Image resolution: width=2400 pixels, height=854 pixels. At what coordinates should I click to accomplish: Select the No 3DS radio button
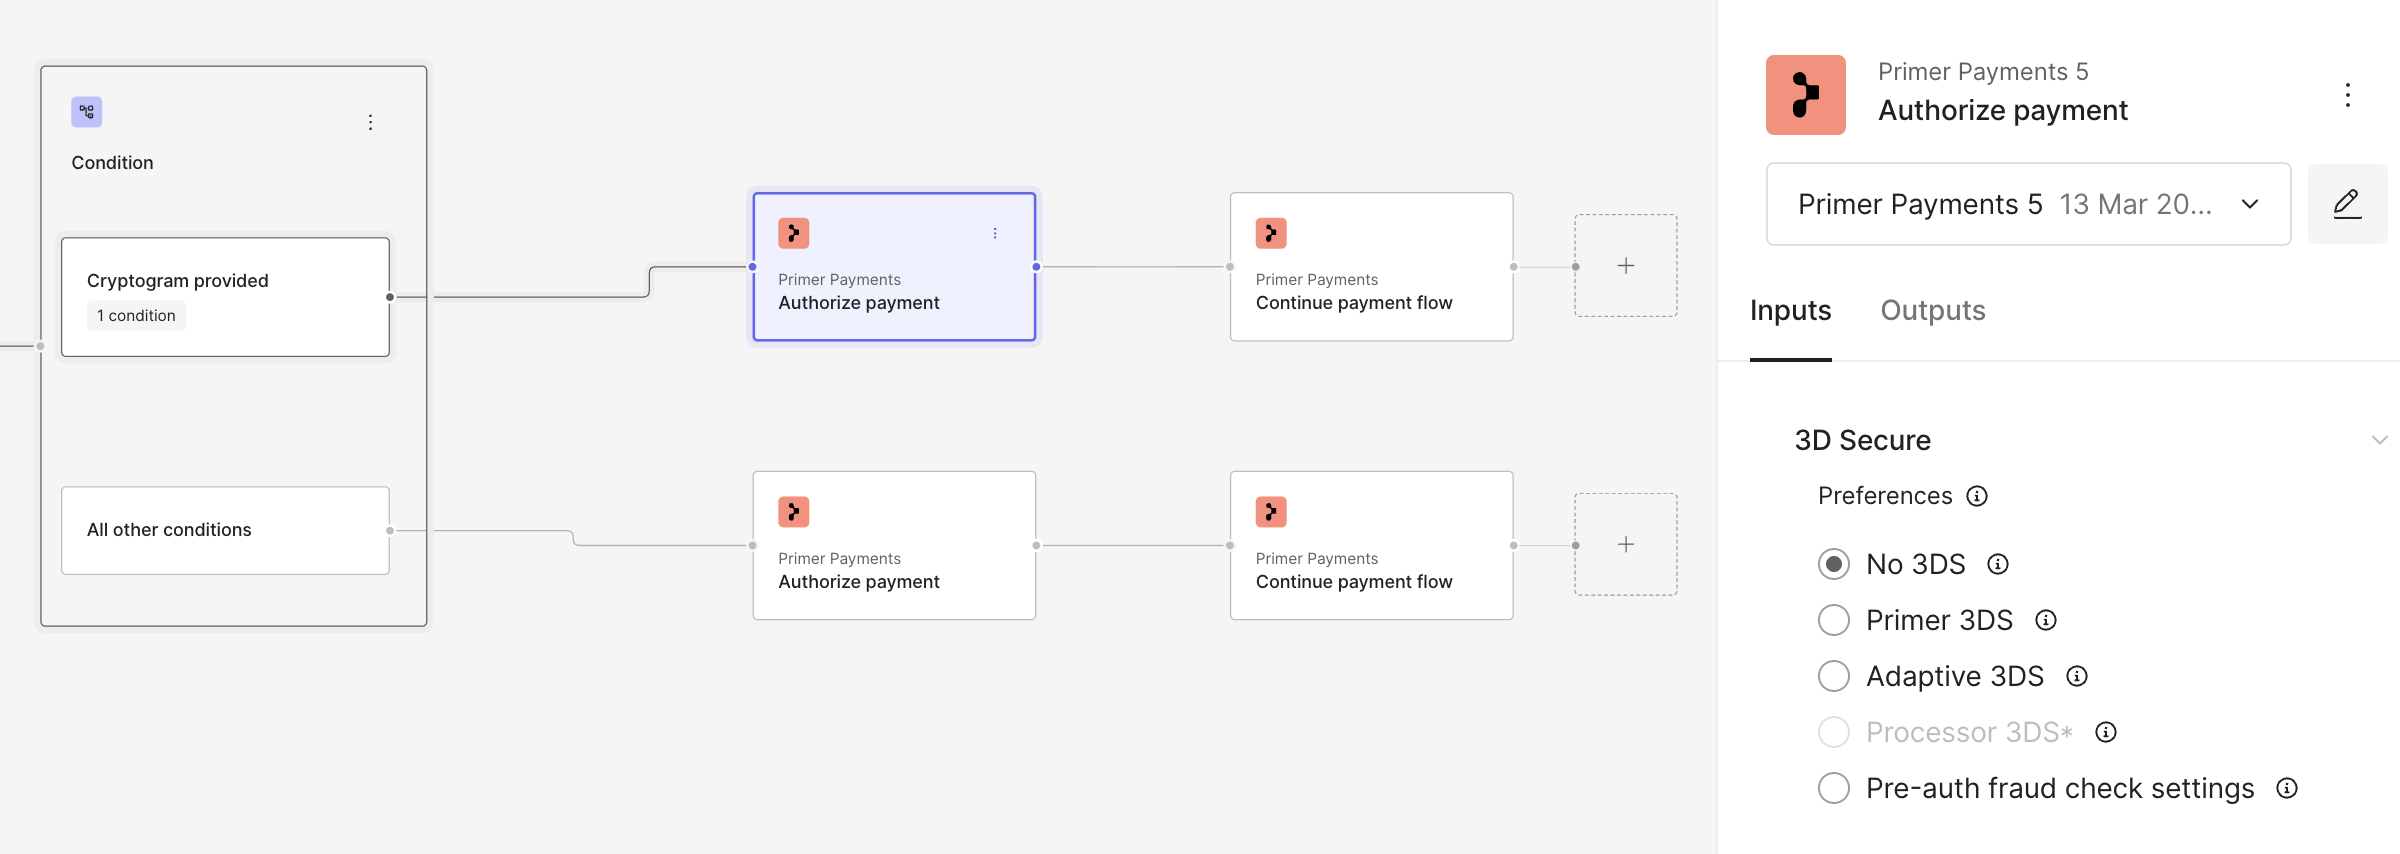(x=1834, y=564)
